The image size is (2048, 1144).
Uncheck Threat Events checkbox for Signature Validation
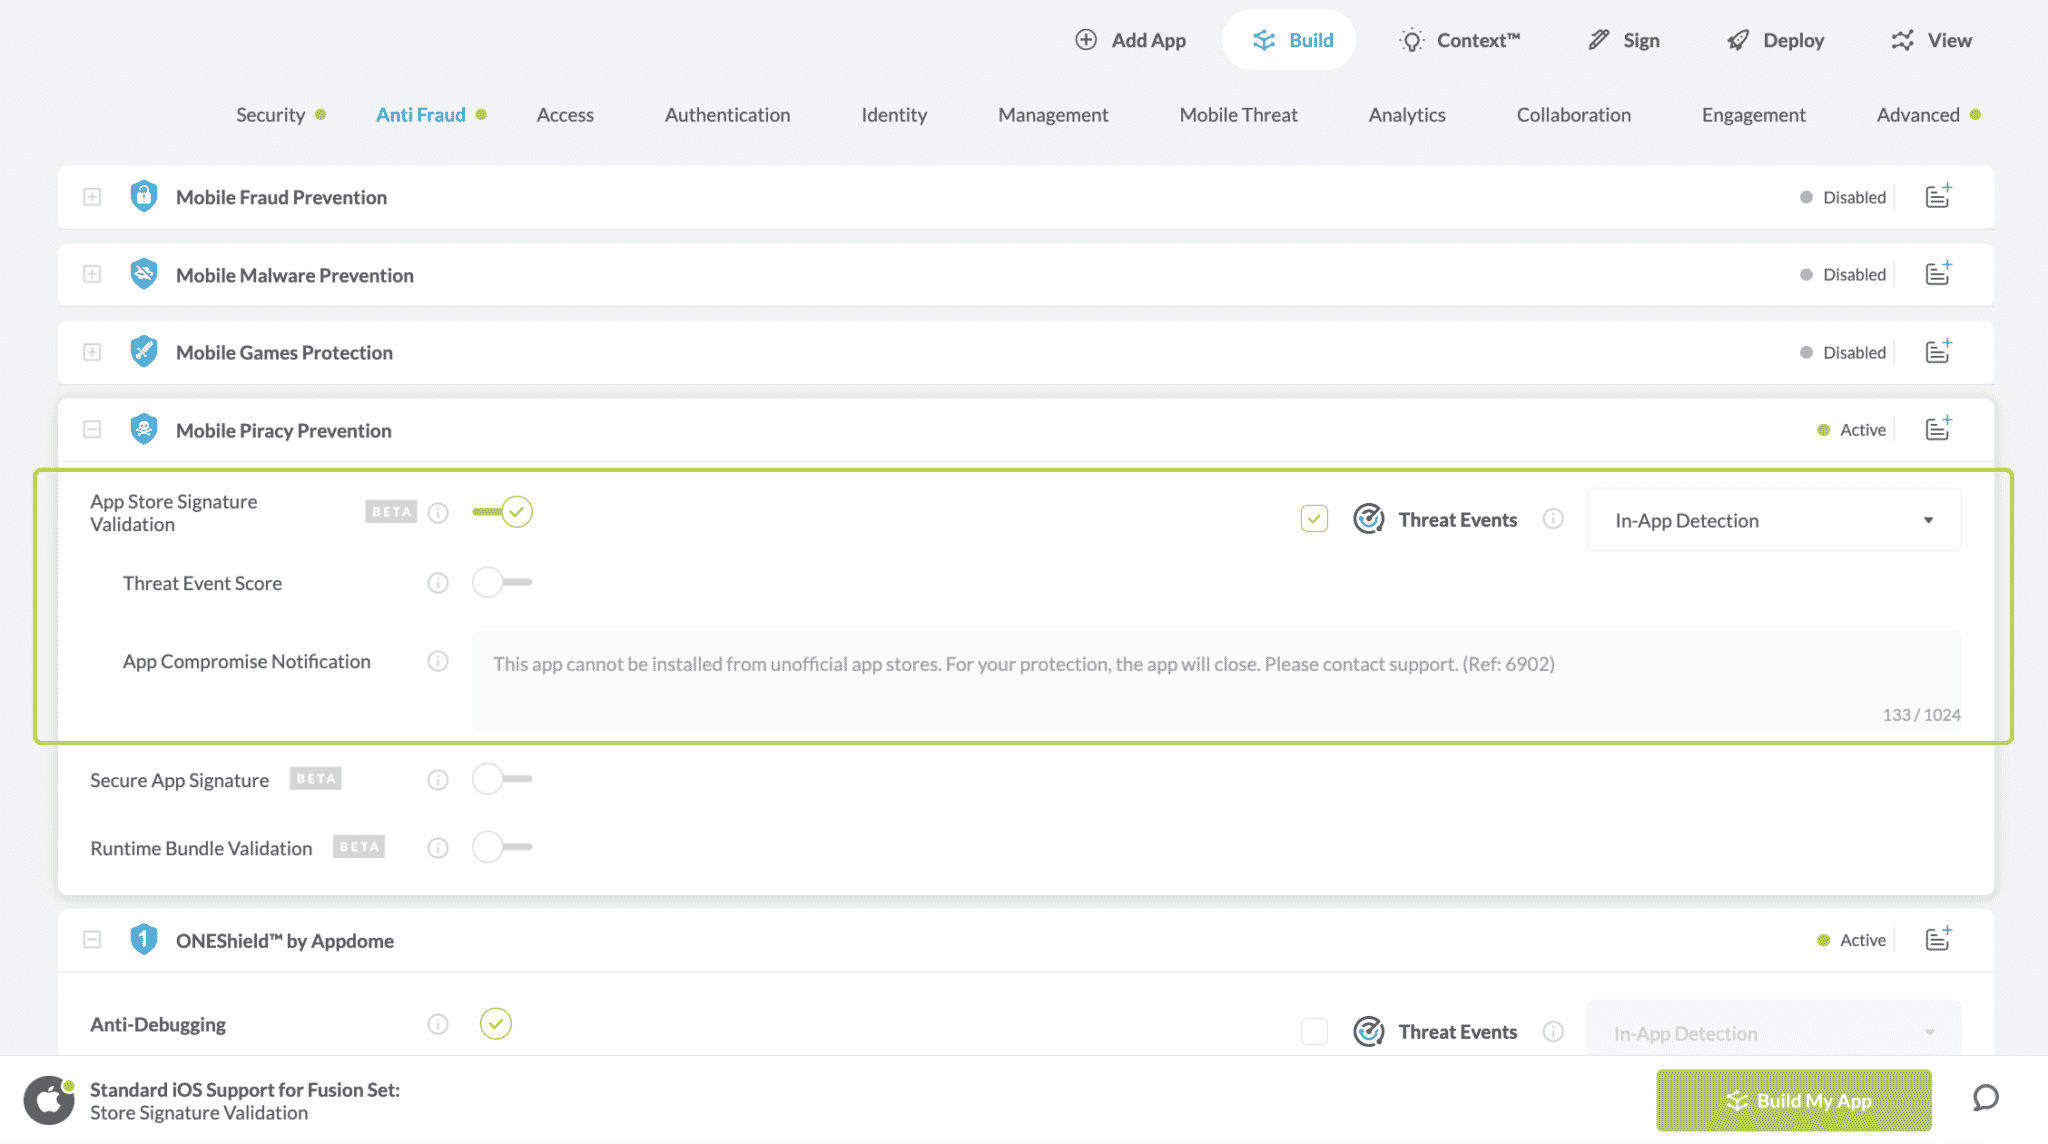point(1314,519)
